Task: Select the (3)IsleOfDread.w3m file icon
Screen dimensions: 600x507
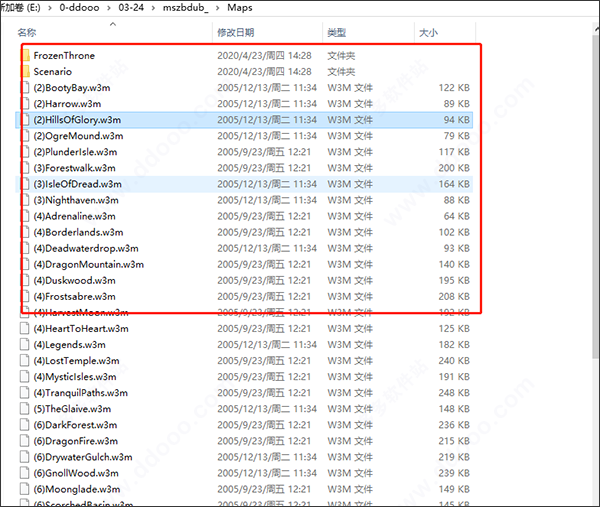Action: (25, 184)
